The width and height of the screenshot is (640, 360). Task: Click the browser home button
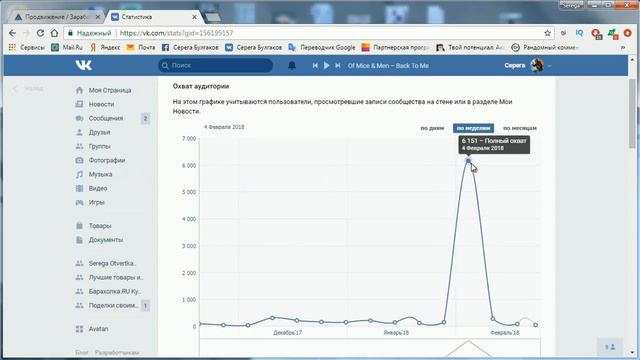[54, 33]
